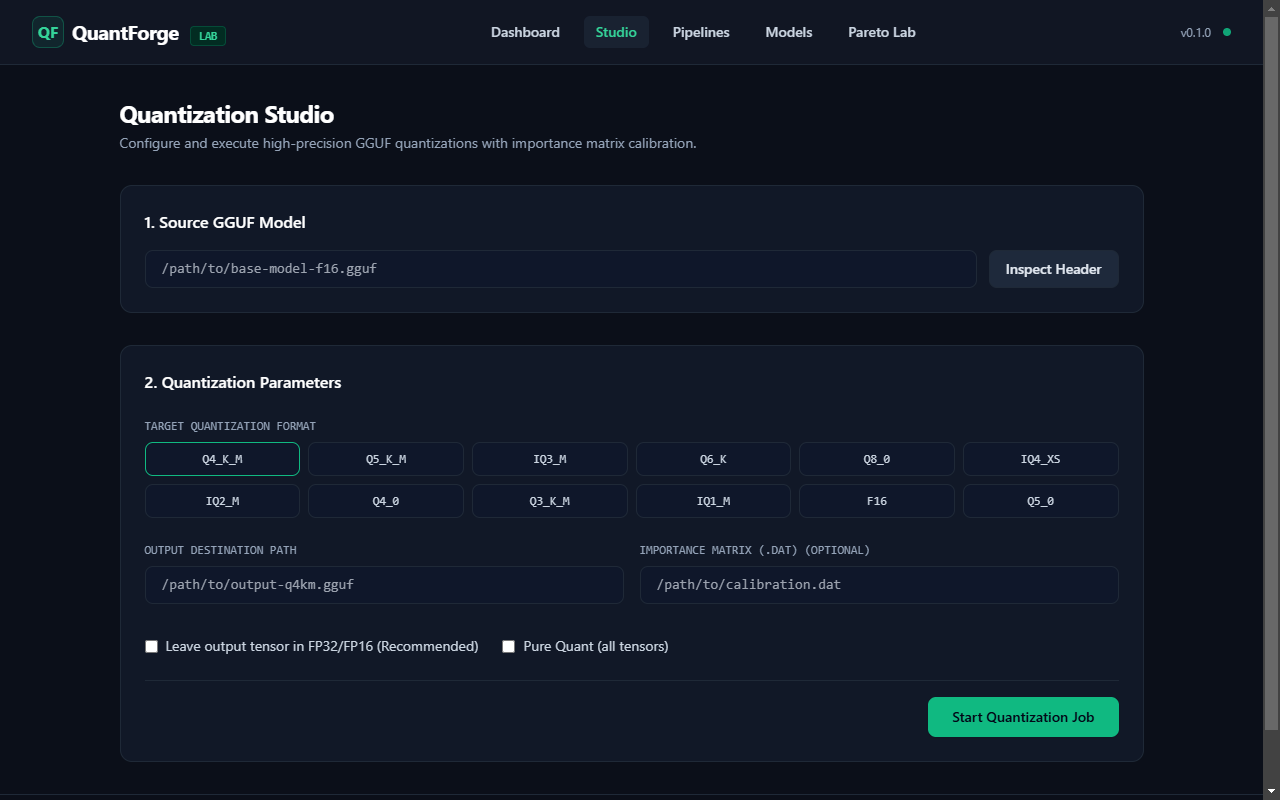Screen dimensions: 1280x800
Task: Select the Q4_K_M quantization format
Action: 222,459
